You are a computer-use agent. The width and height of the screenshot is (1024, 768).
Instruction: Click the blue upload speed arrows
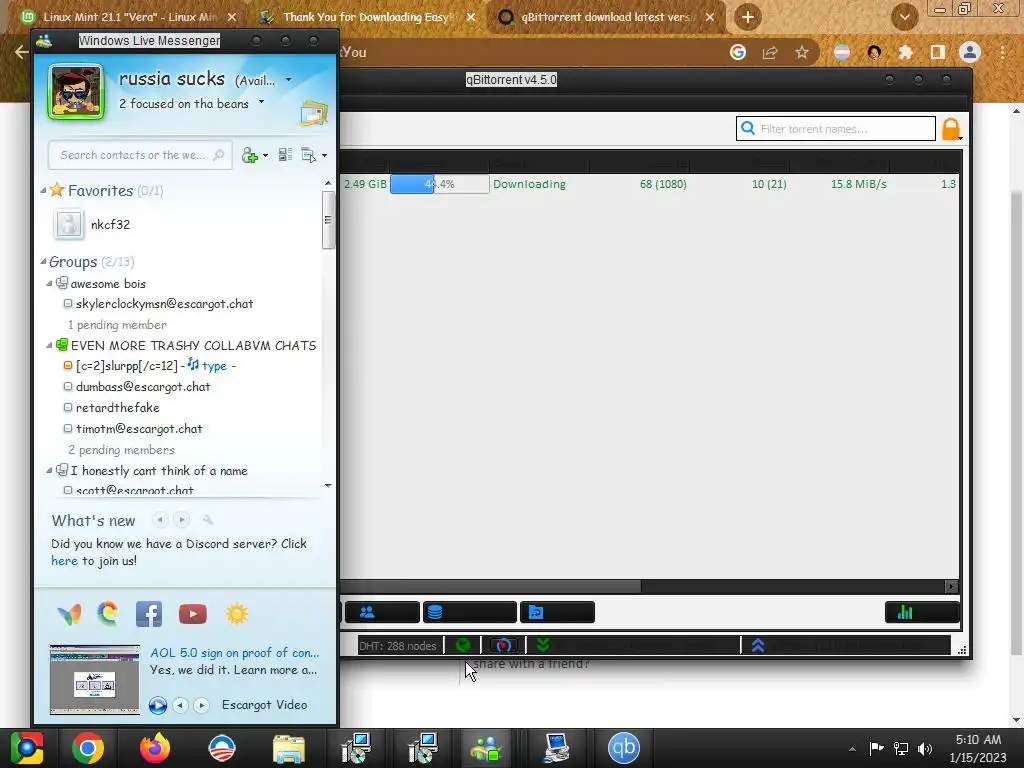coord(758,645)
